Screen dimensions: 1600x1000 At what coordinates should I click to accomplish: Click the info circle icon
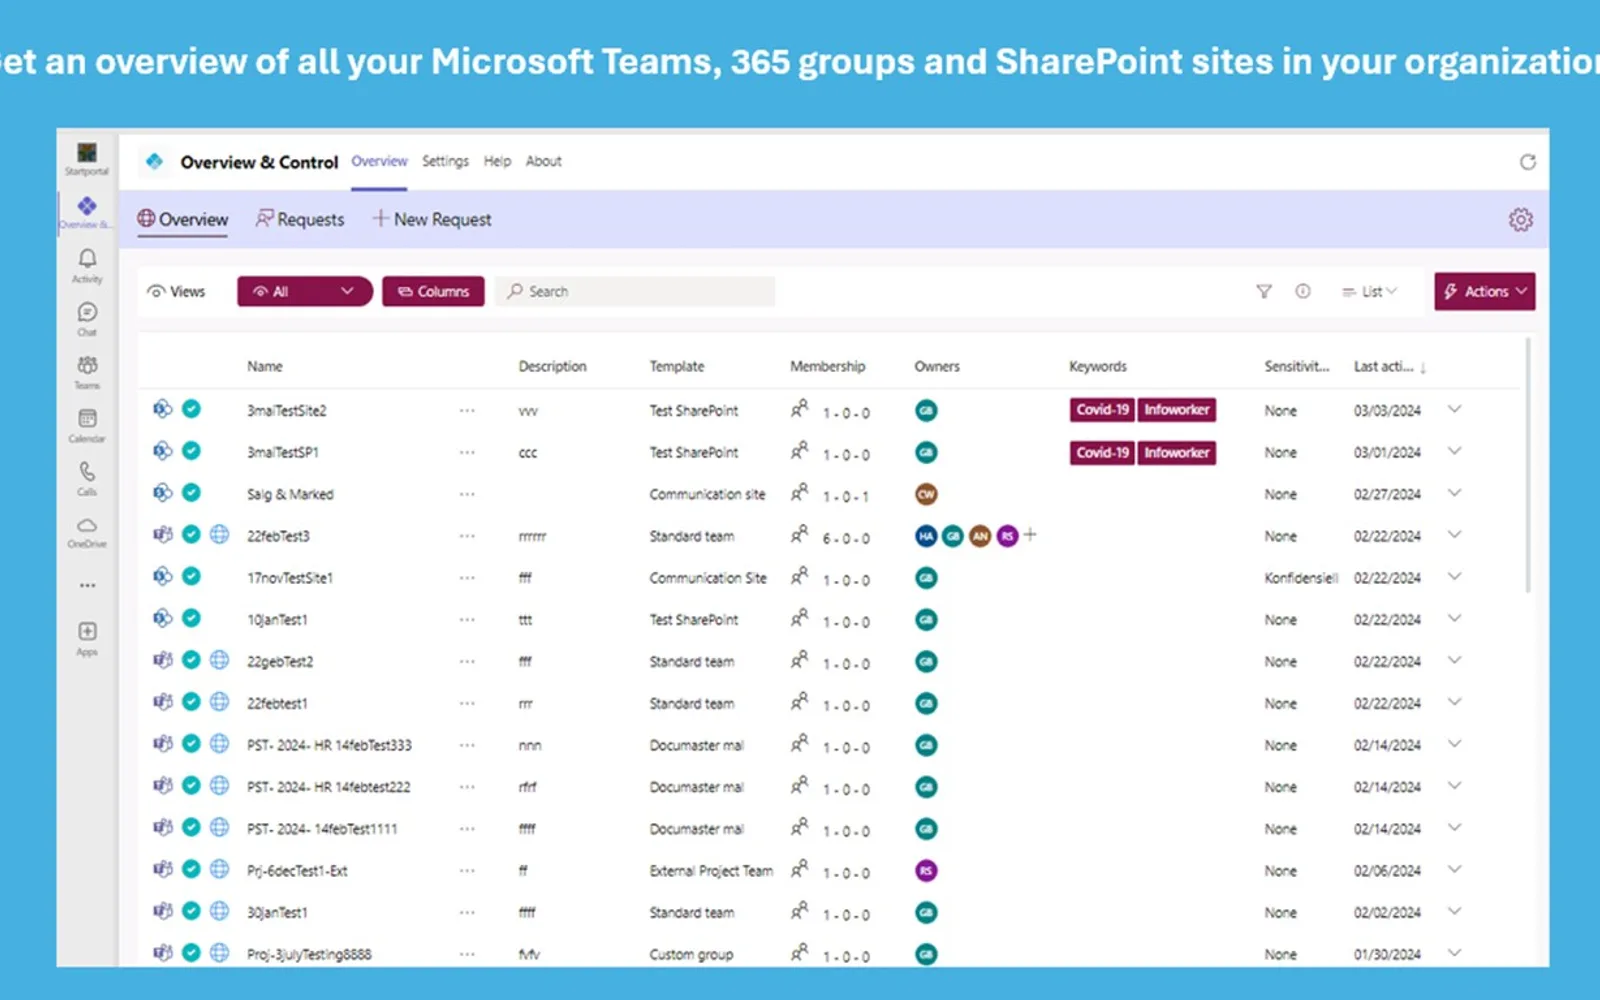click(x=1302, y=291)
